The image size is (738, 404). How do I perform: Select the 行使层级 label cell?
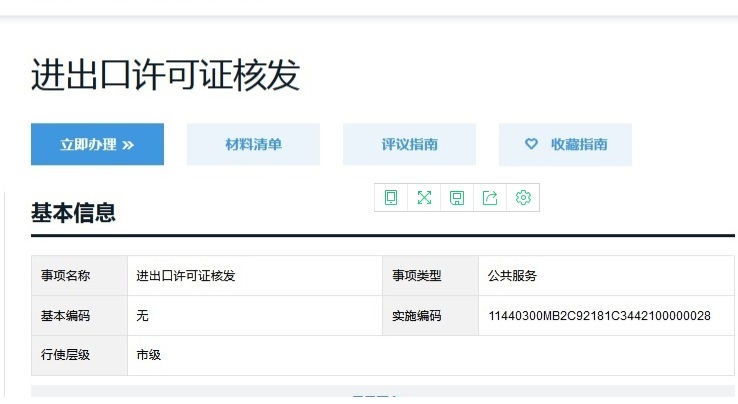pos(66,355)
